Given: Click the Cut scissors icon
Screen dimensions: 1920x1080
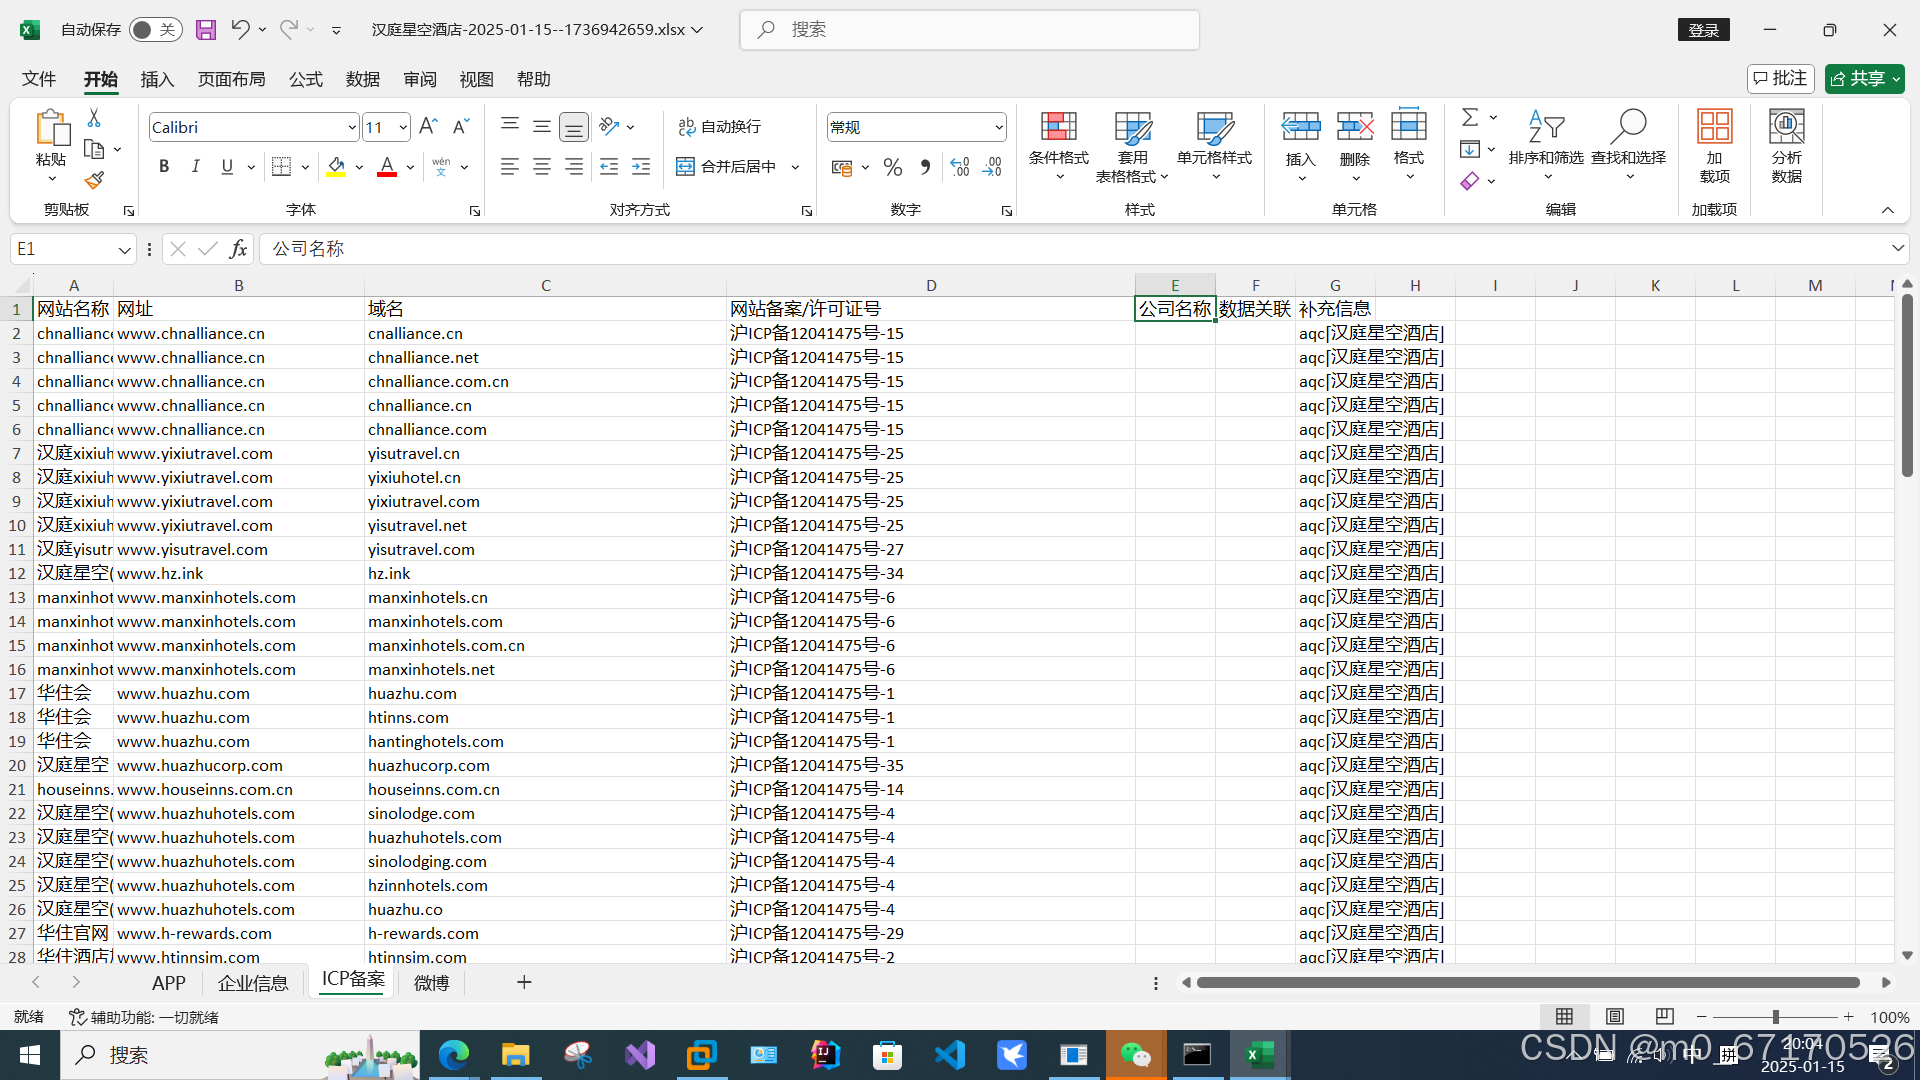Looking at the screenshot, I should click(94, 118).
